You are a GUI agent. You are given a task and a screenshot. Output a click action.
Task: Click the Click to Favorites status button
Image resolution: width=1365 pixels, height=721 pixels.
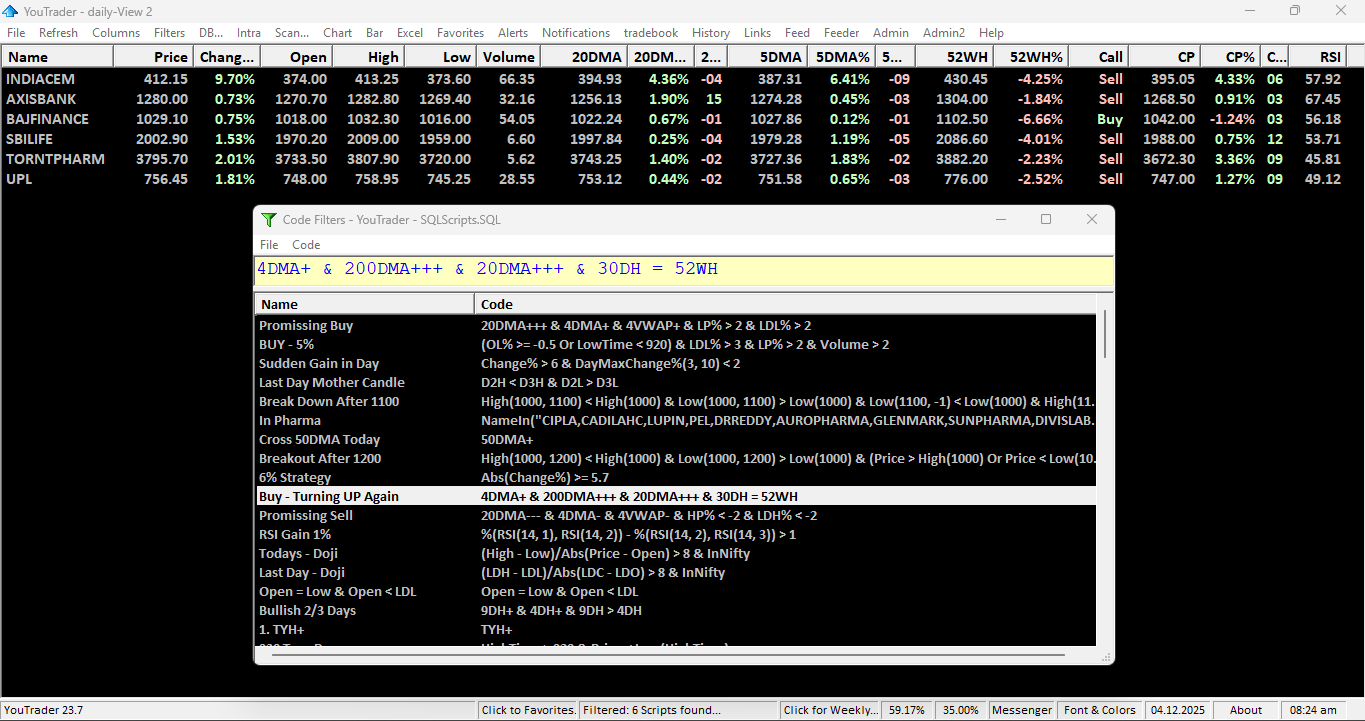pos(528,710)
